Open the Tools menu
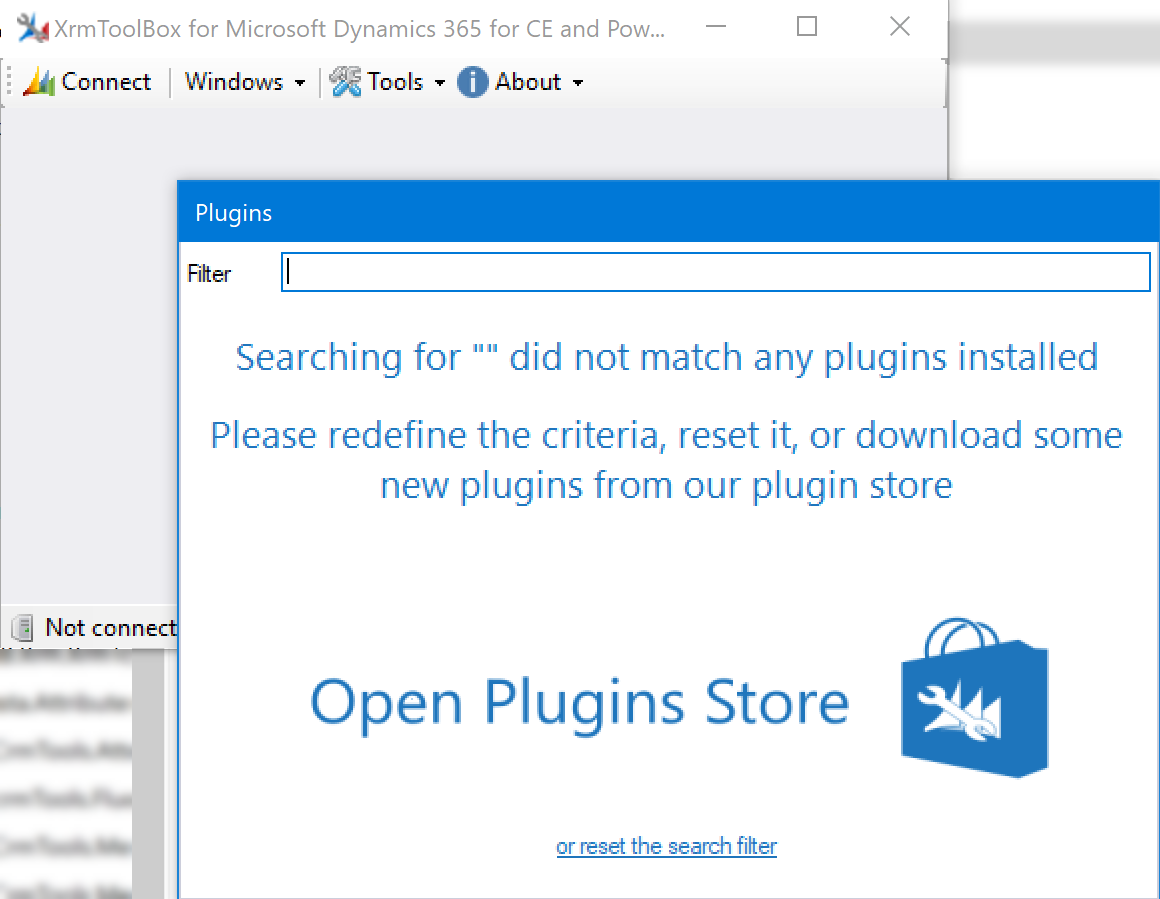The image size is (1160, 899). click(387, 82)
